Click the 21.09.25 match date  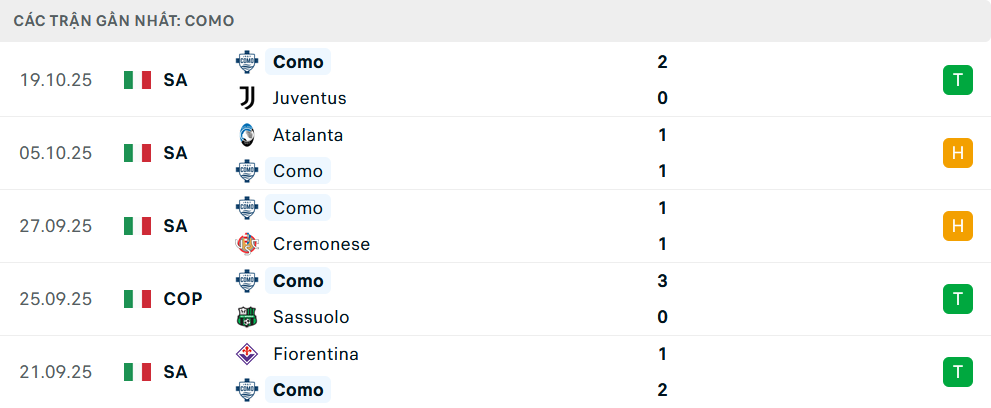[56, 372]
